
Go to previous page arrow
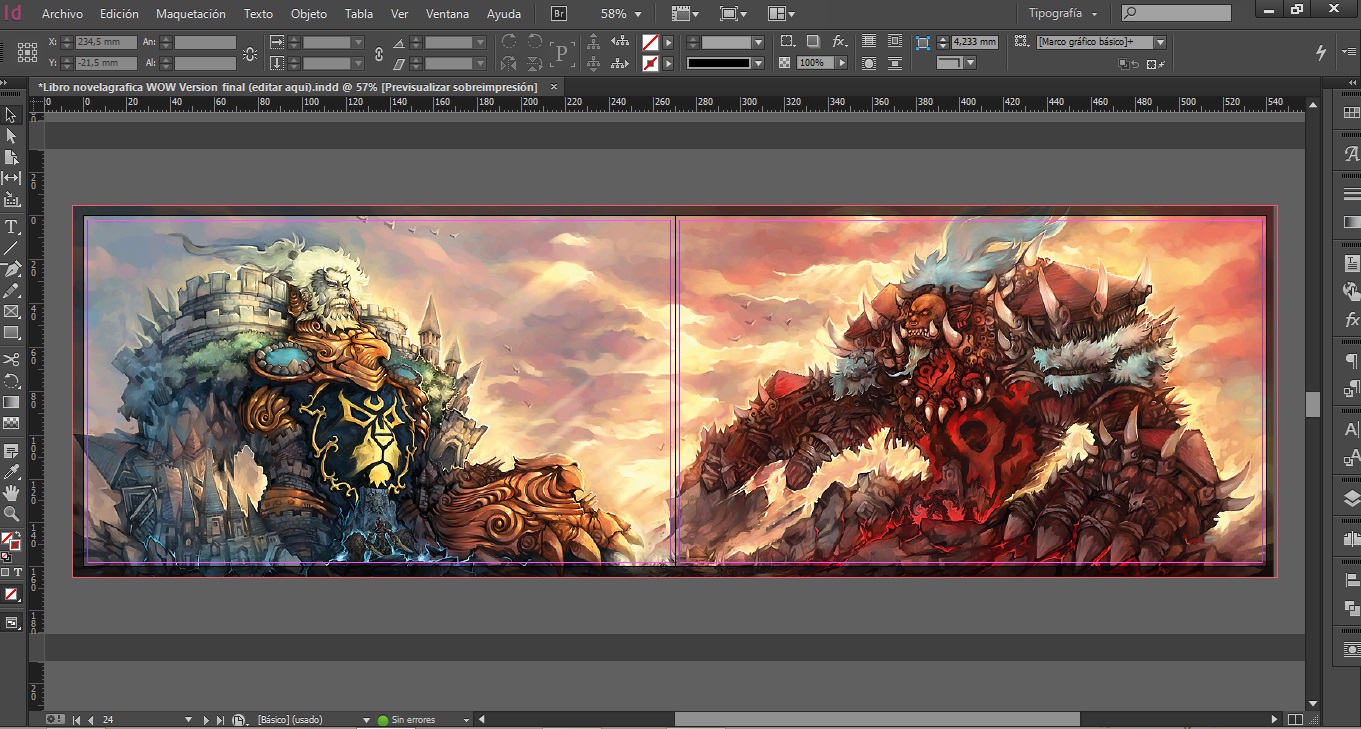(x=91, y=720)
